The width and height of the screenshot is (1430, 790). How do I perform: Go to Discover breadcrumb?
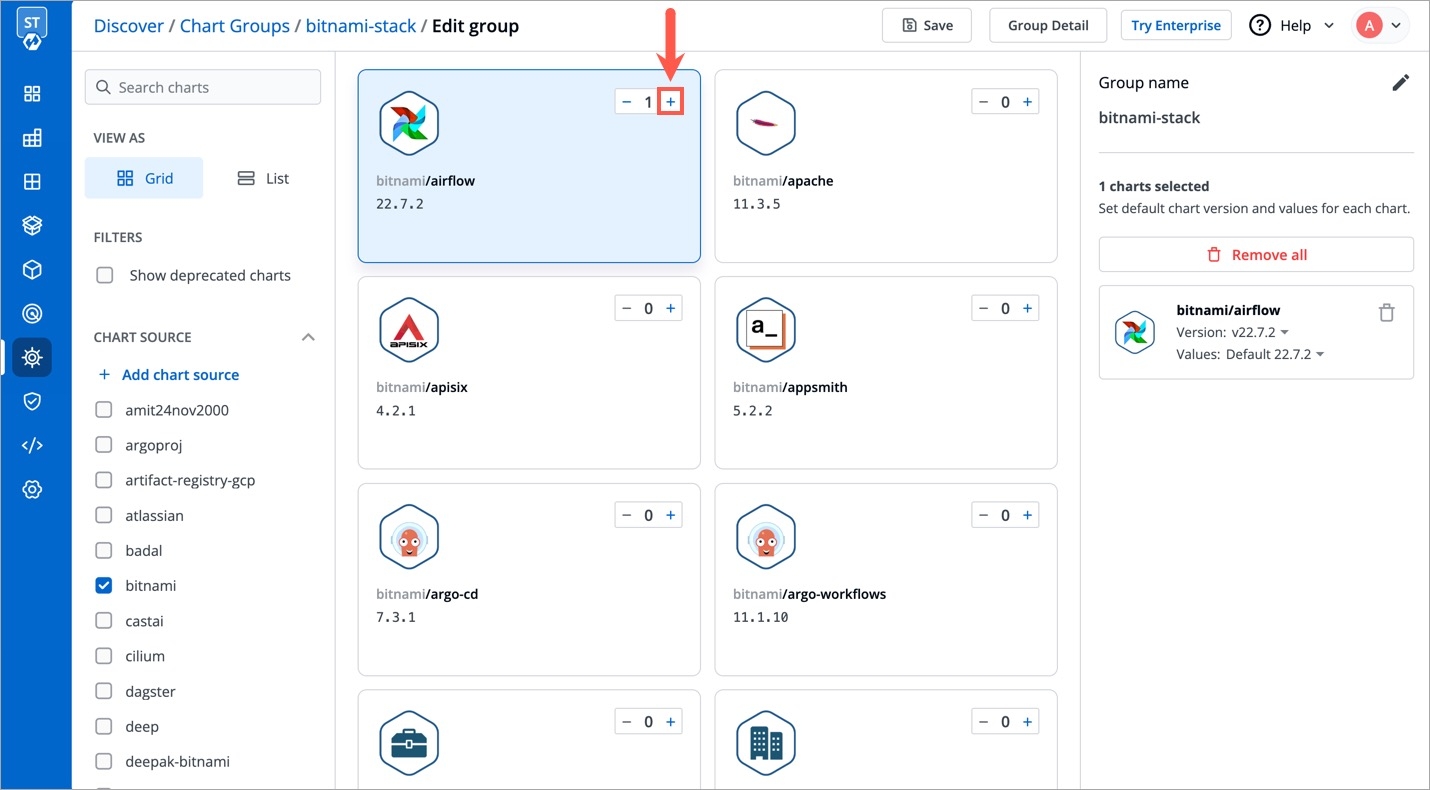[129, 26]
